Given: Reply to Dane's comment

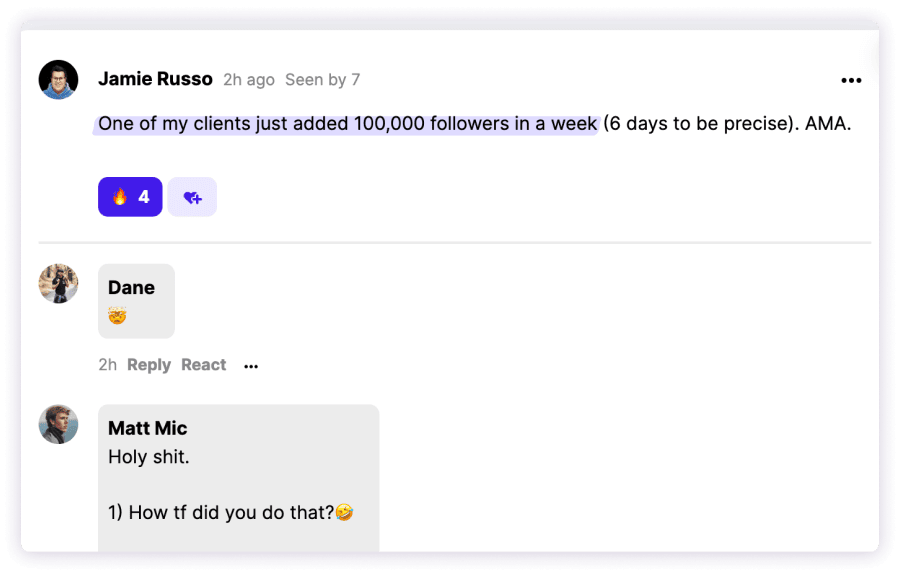Looking at the screenshot, I should 149,365.
